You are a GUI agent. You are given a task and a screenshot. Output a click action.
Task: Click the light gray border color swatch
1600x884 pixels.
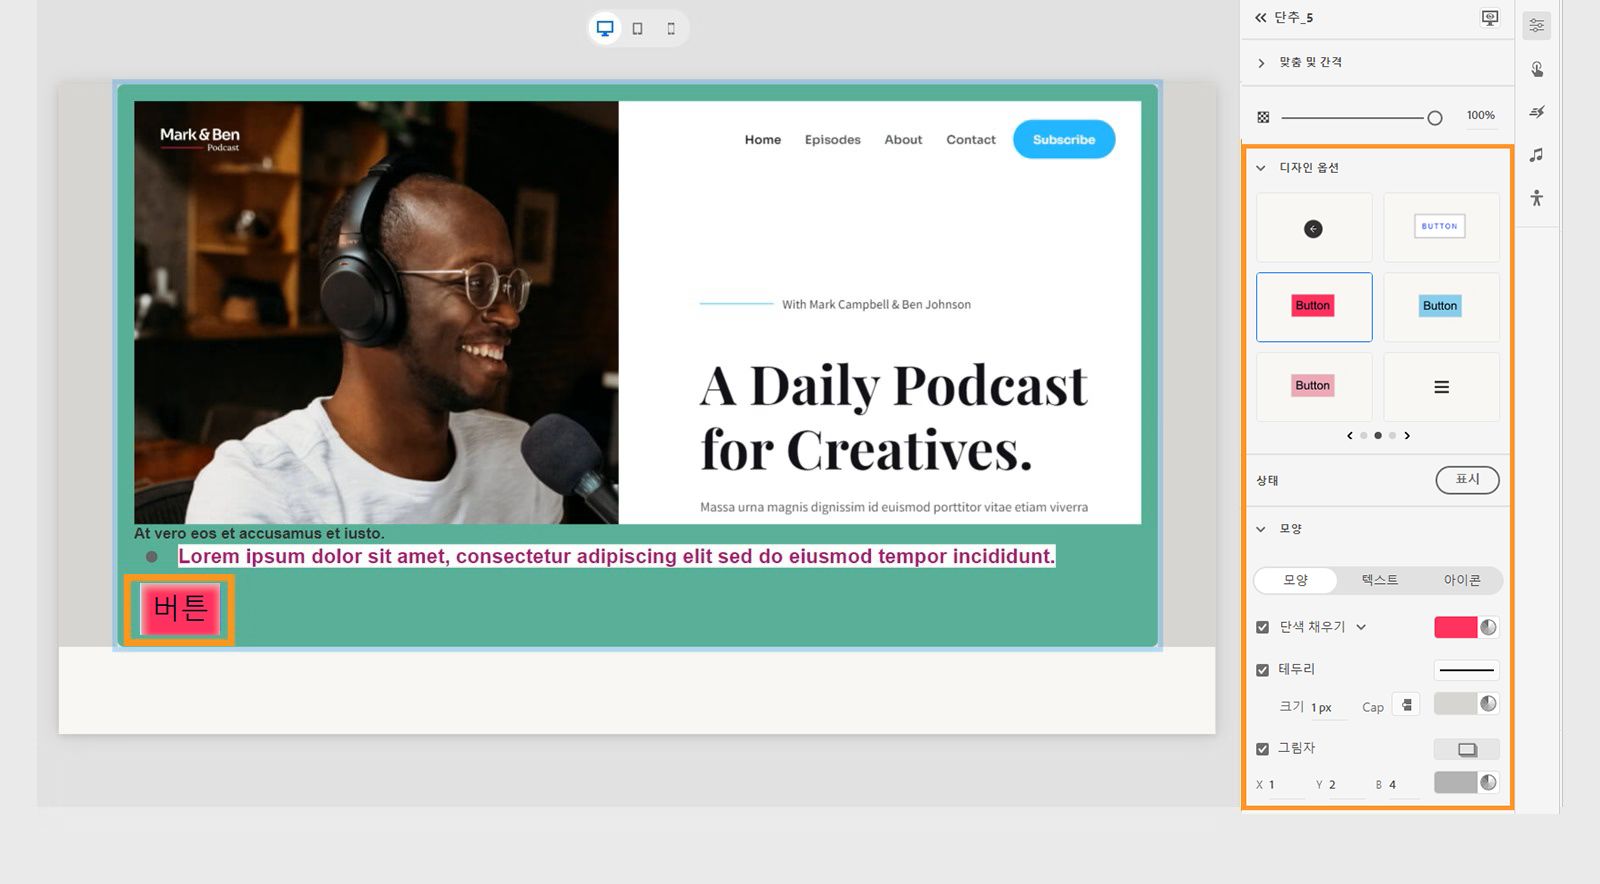[x=1456, y=704]
